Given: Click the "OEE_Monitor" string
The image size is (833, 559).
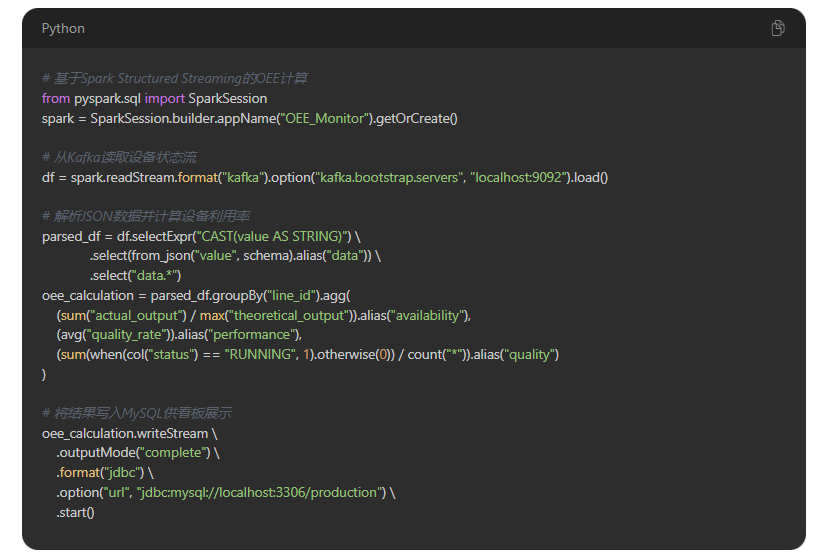Looking at the screenshot, I should pyautogui.click(x=326, y=118).
